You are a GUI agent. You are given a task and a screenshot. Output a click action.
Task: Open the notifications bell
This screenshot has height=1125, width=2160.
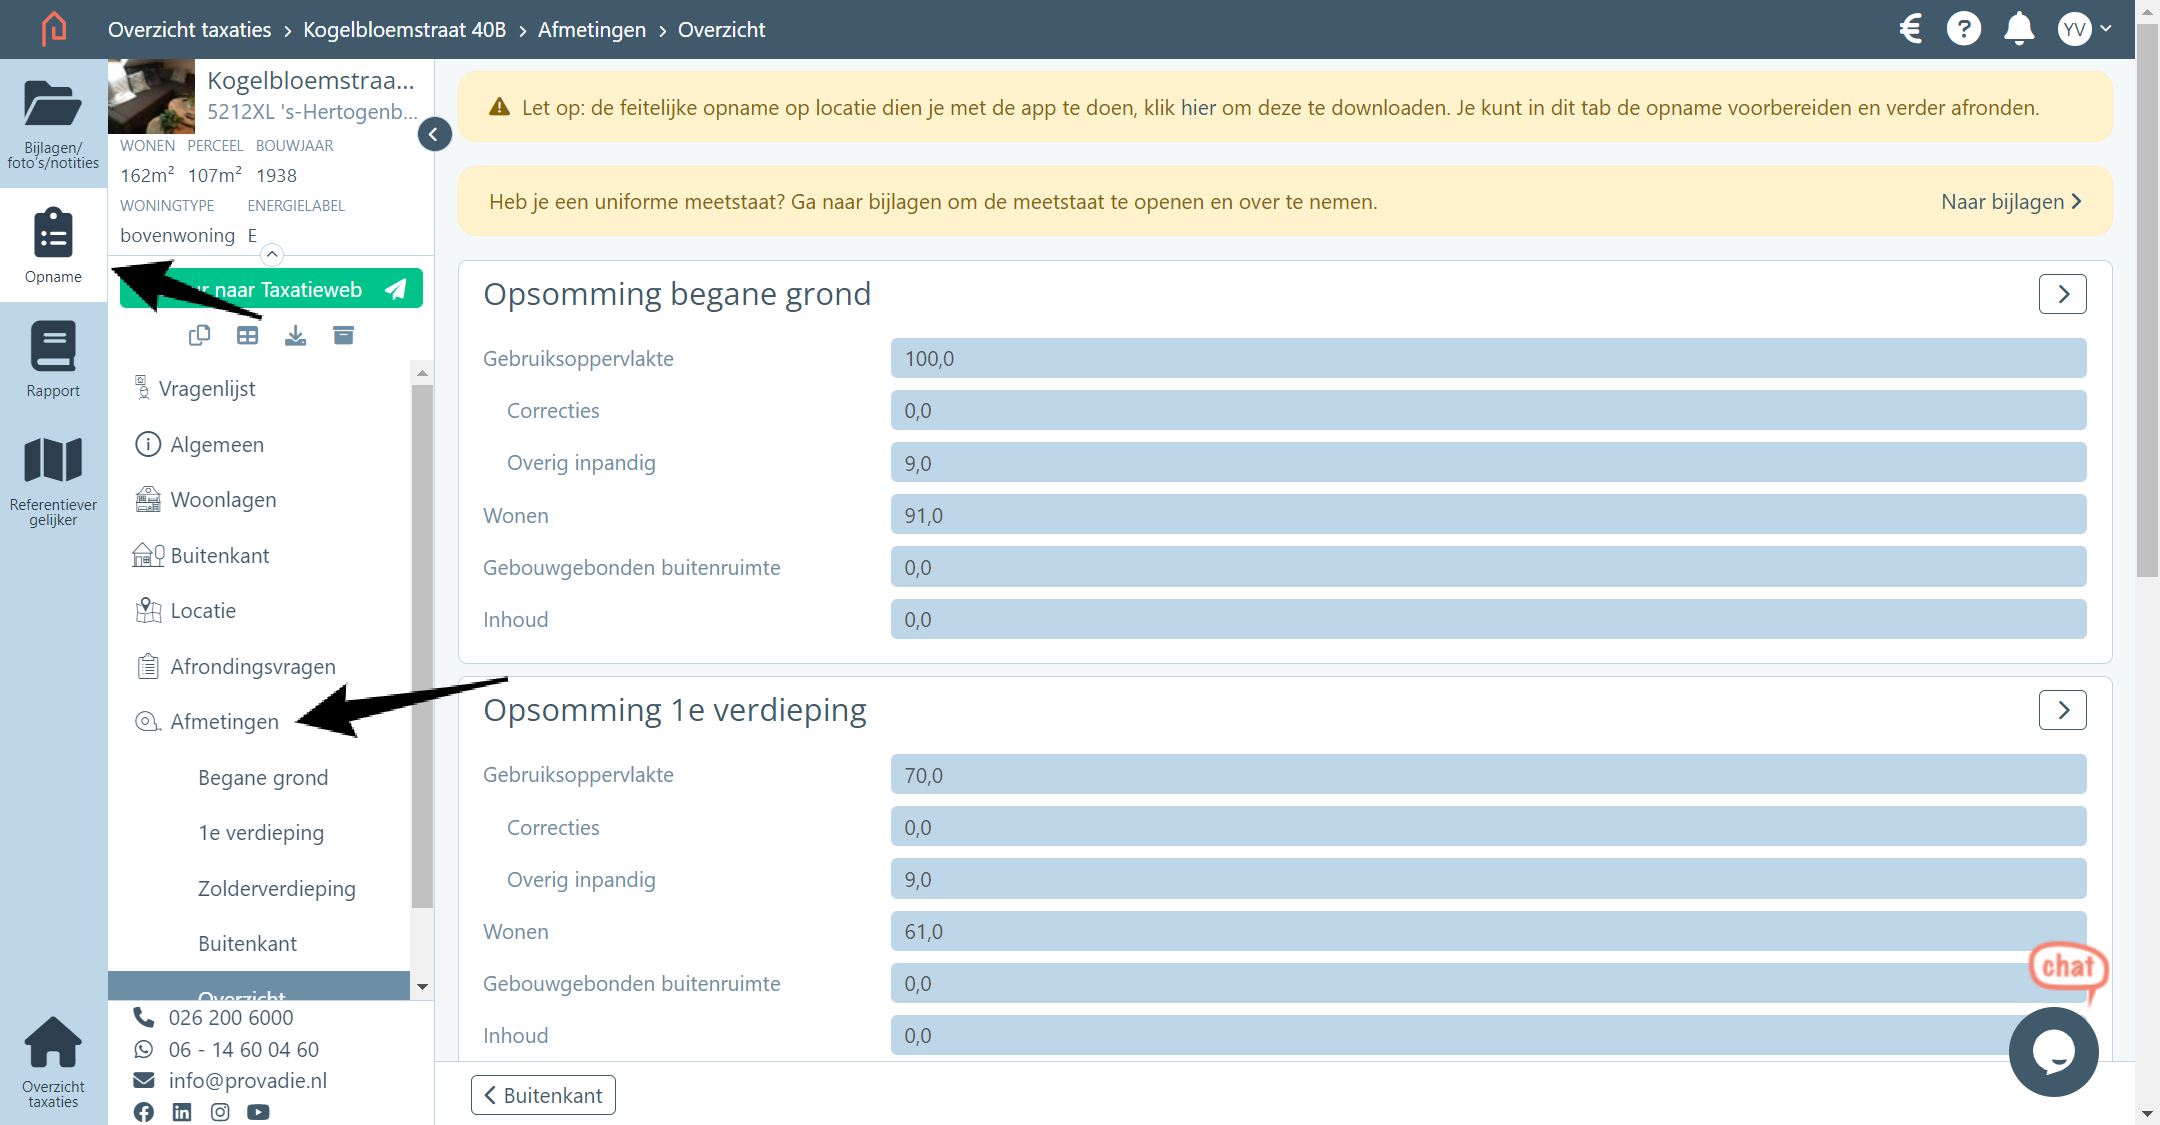point(2019,29)
